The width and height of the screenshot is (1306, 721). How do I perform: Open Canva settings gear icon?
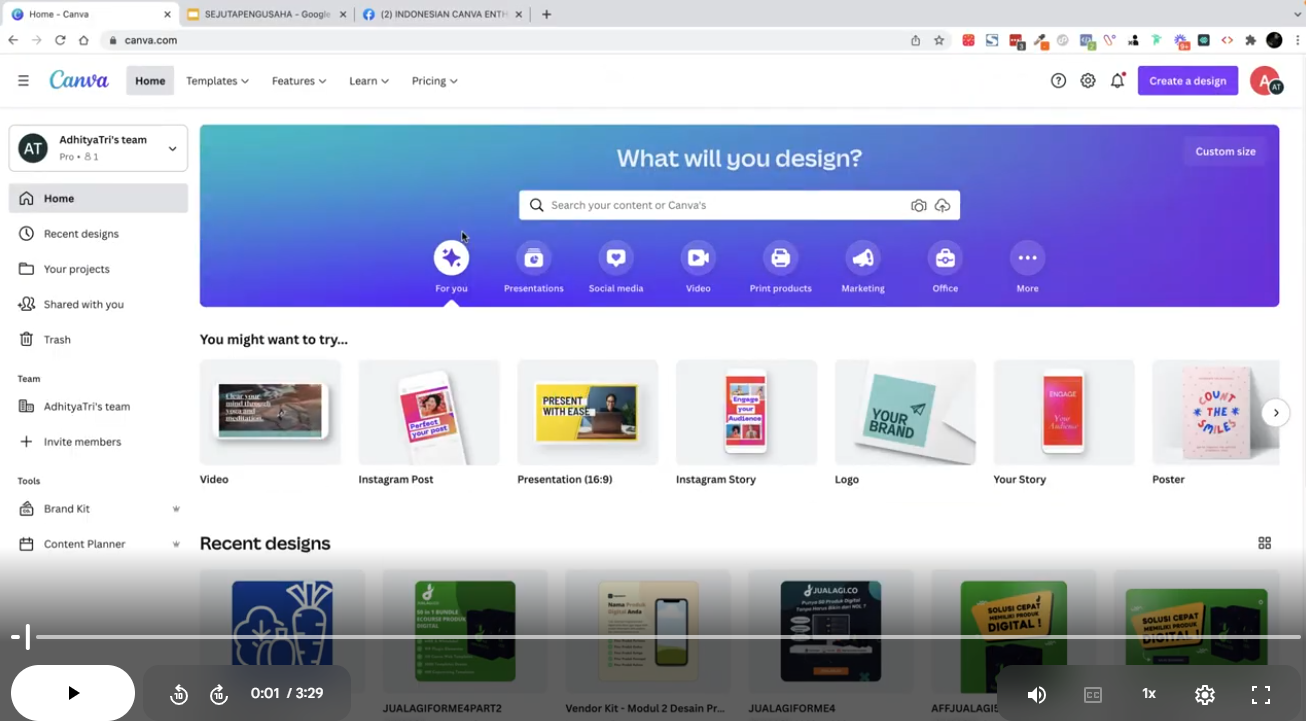pyautogui.click(x=1088, y=81)
